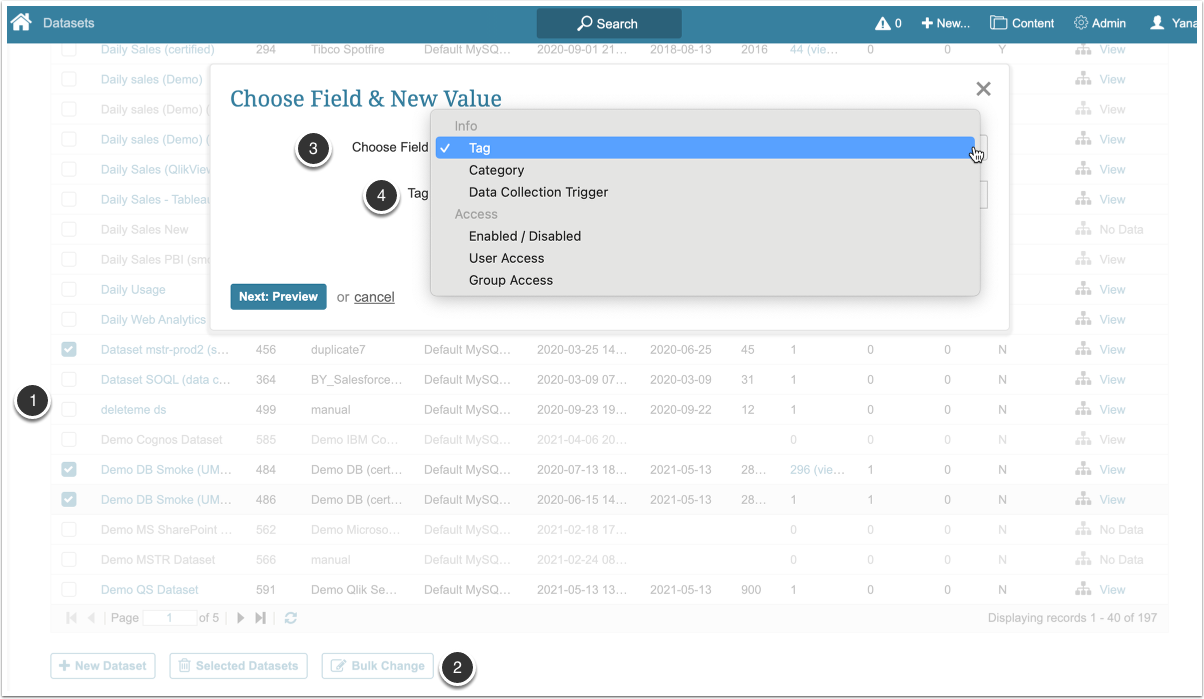Open Demo QS Dataset link

(x=150, y=590)
